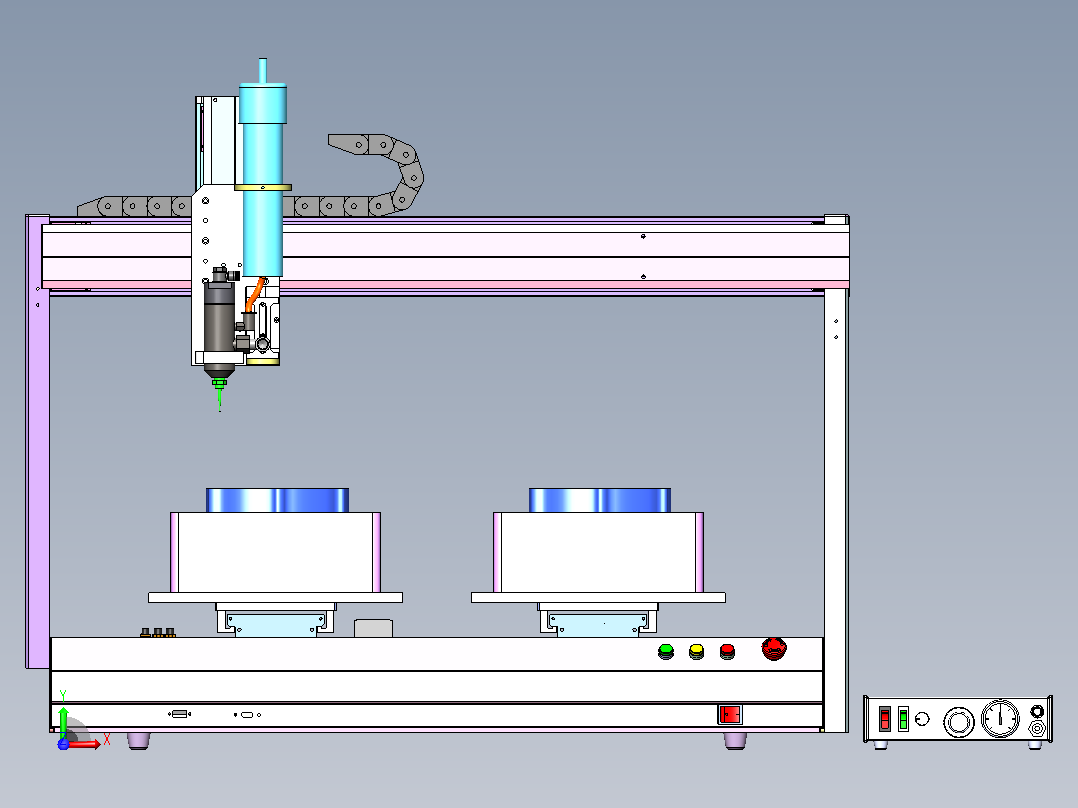Select the red emergency stop mushroom button
1078x808 pixels.
[x=774, y=648]
